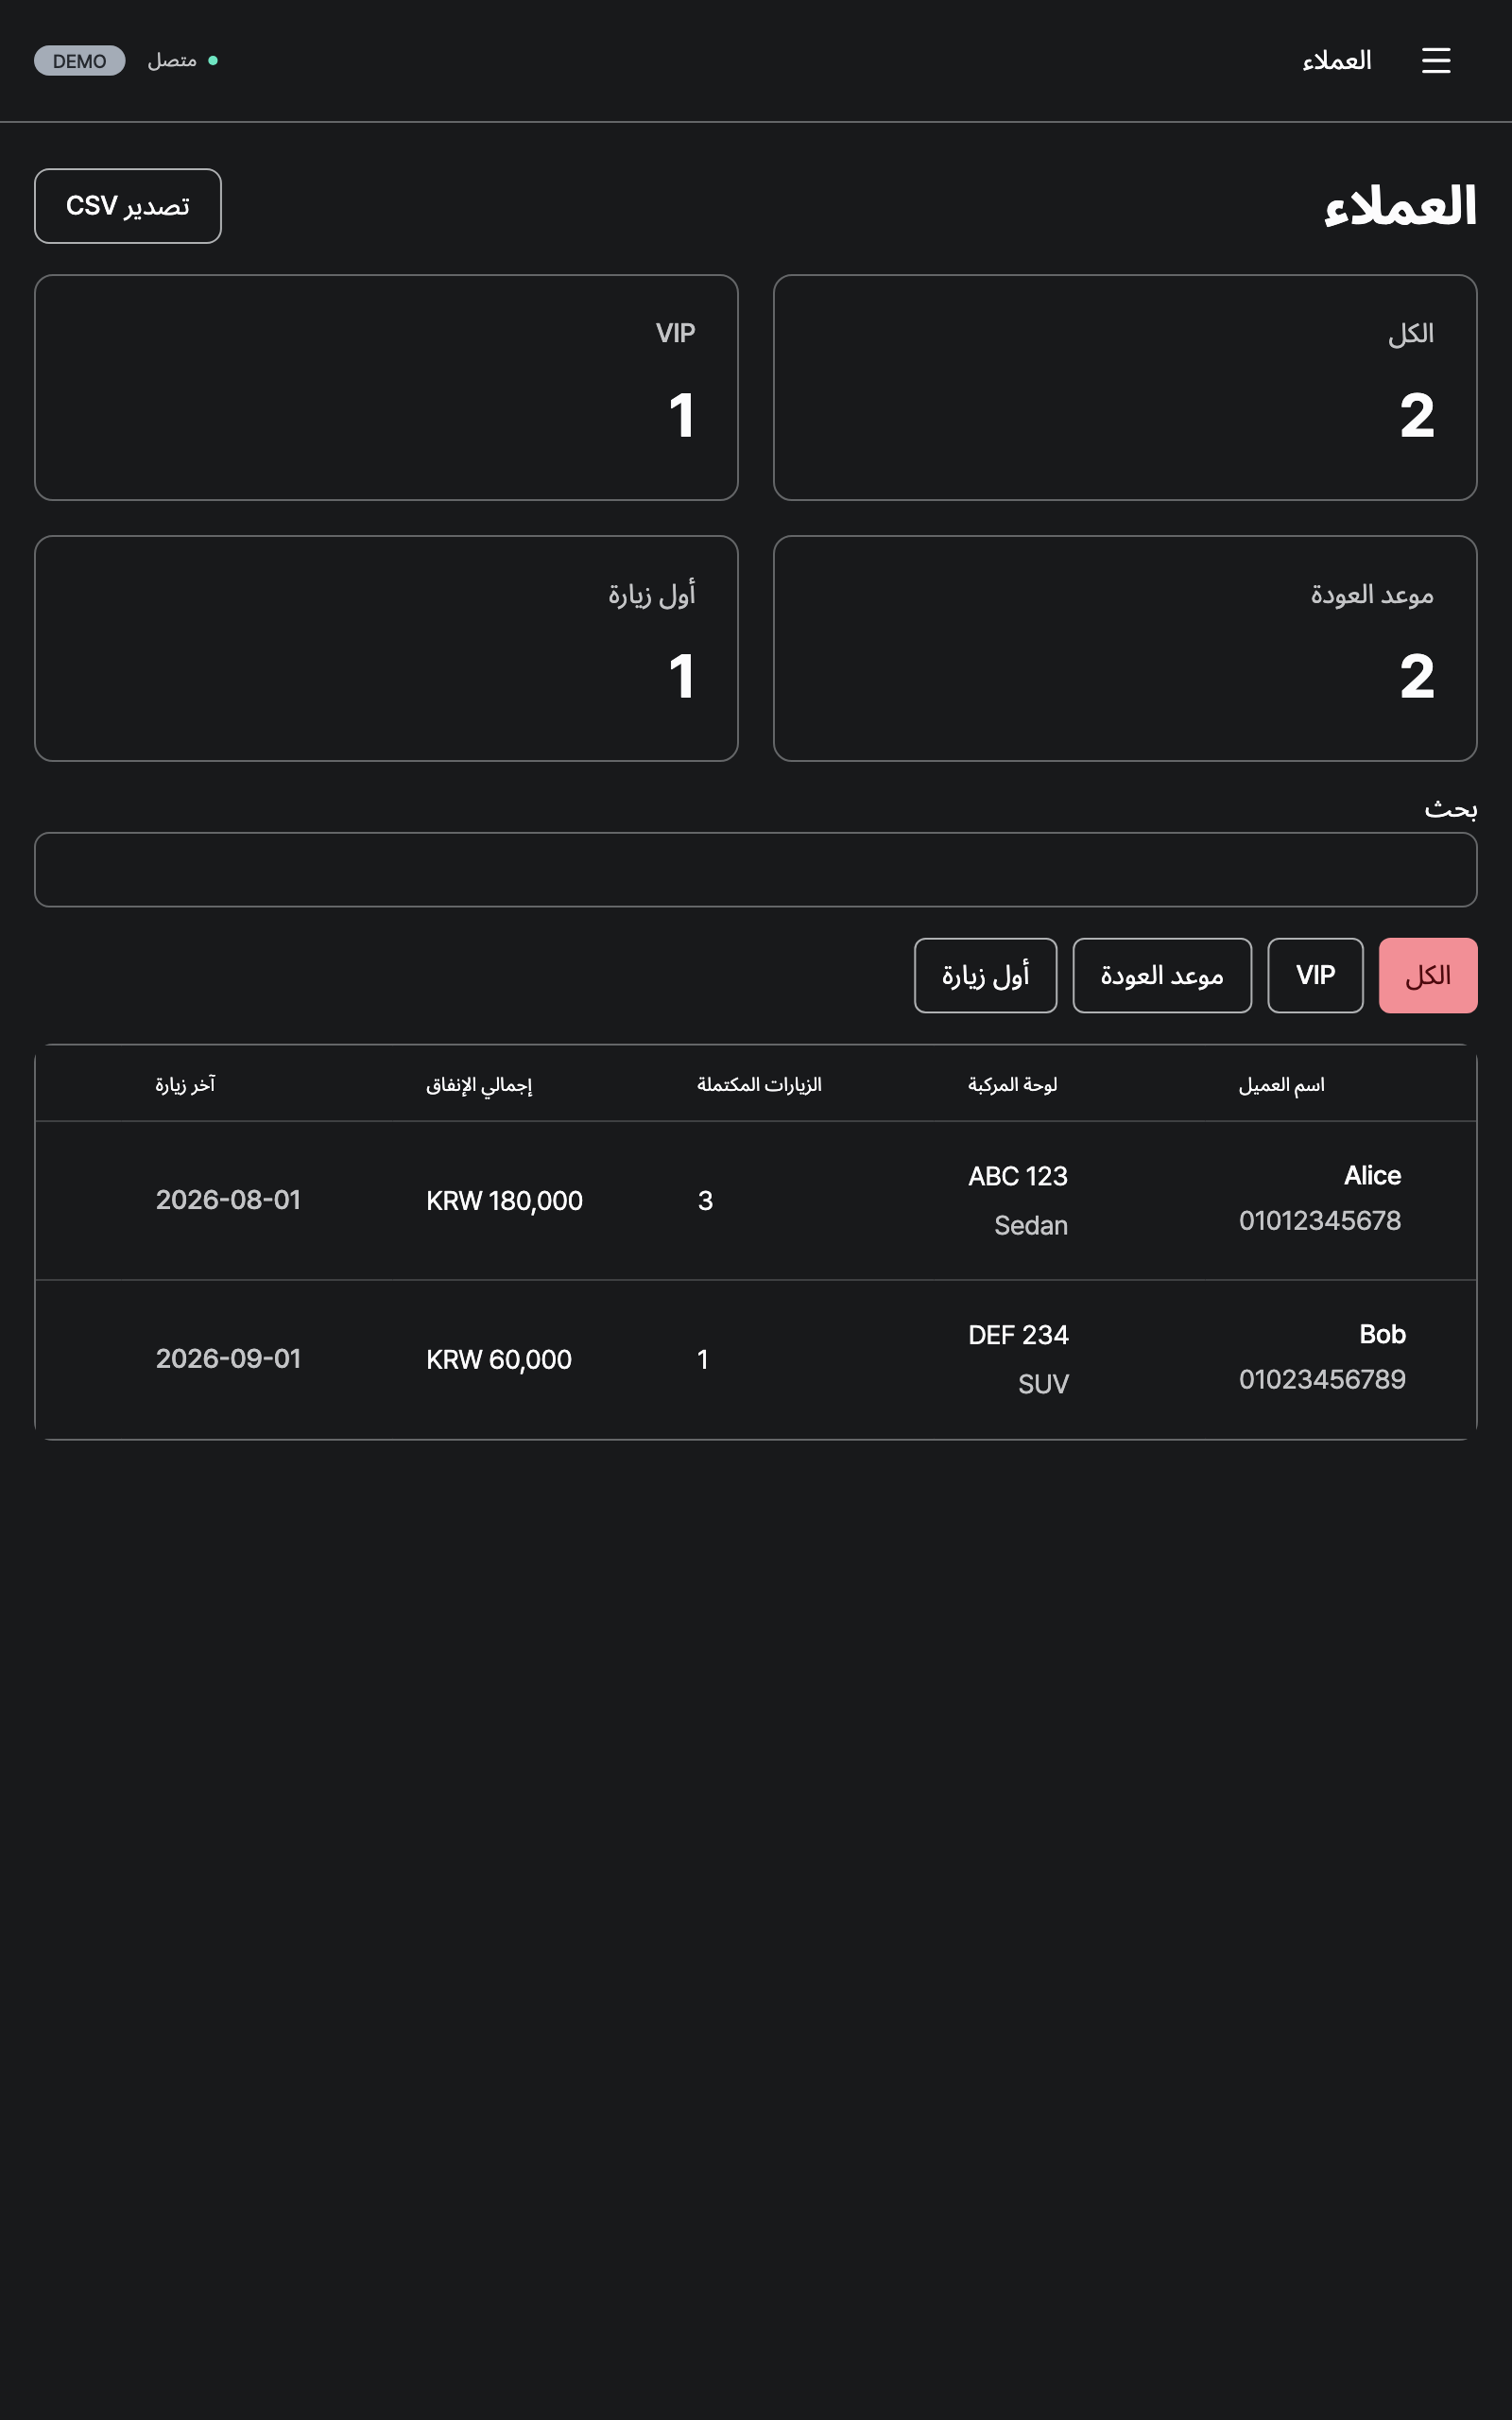Click the DEMO badge
Screen dimensions: 1512x2420
[80, 61]
